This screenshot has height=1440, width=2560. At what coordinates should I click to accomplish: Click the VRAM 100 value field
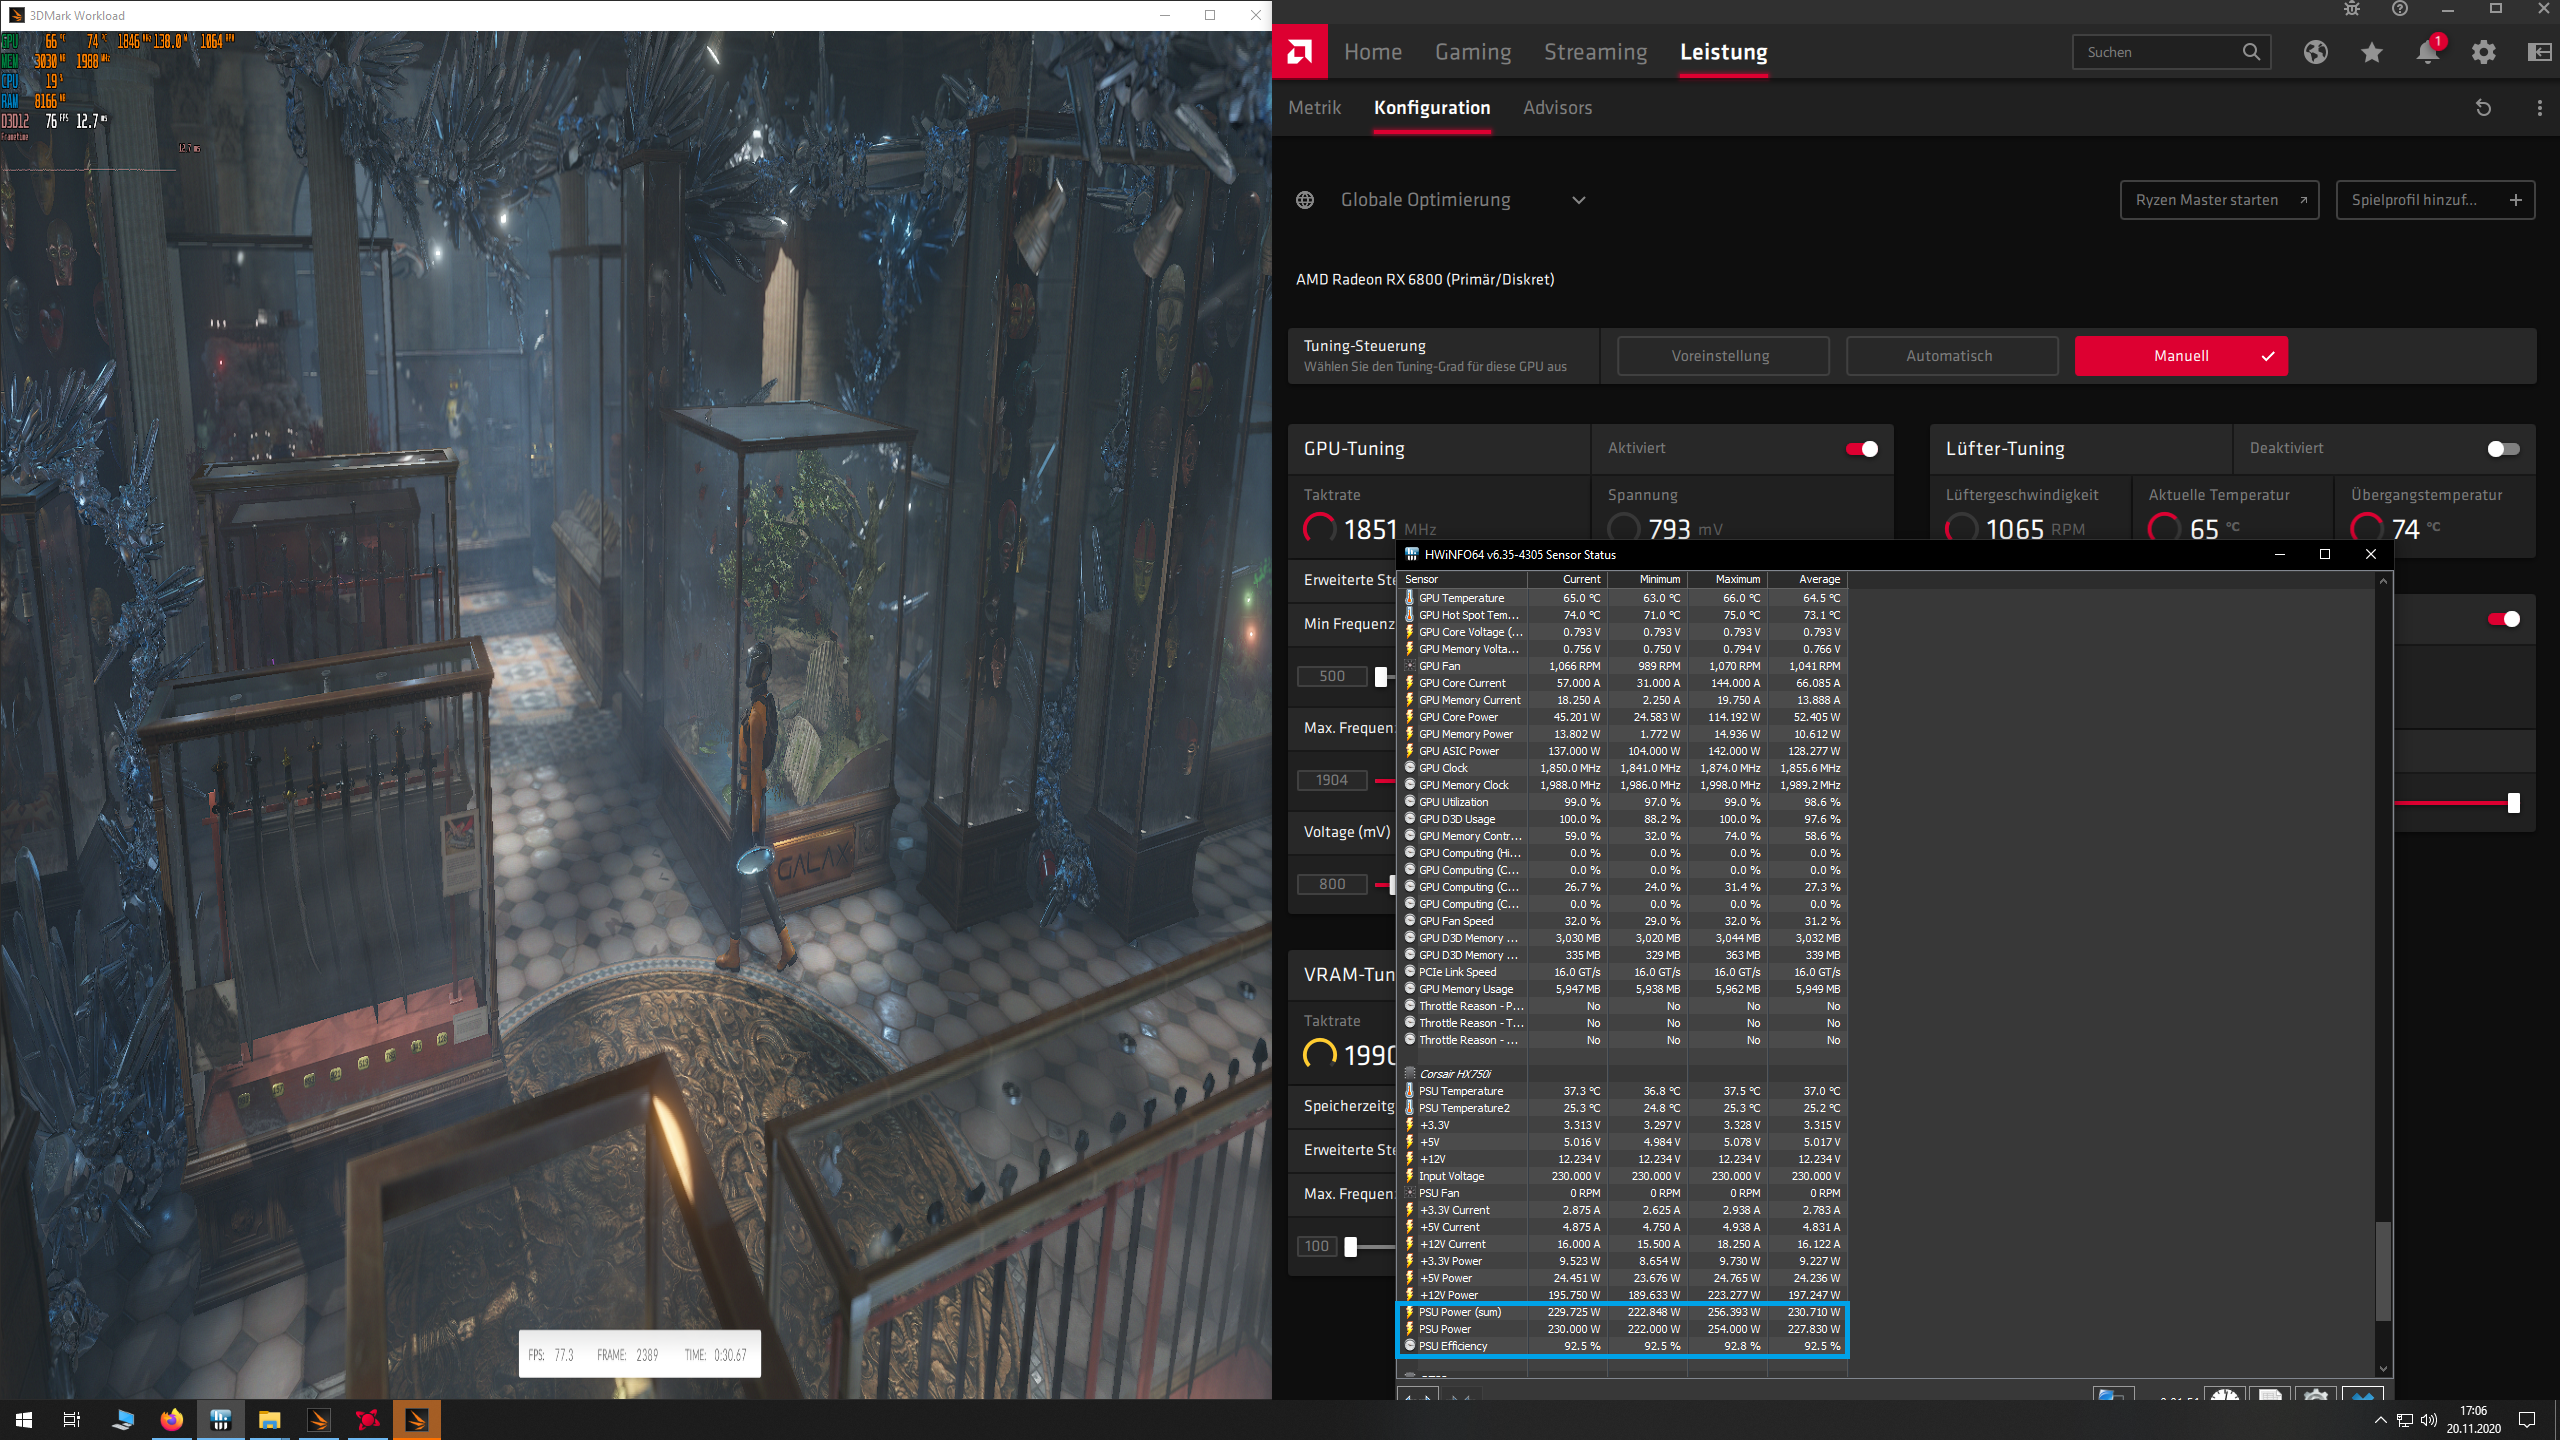click(1317, 1247)
